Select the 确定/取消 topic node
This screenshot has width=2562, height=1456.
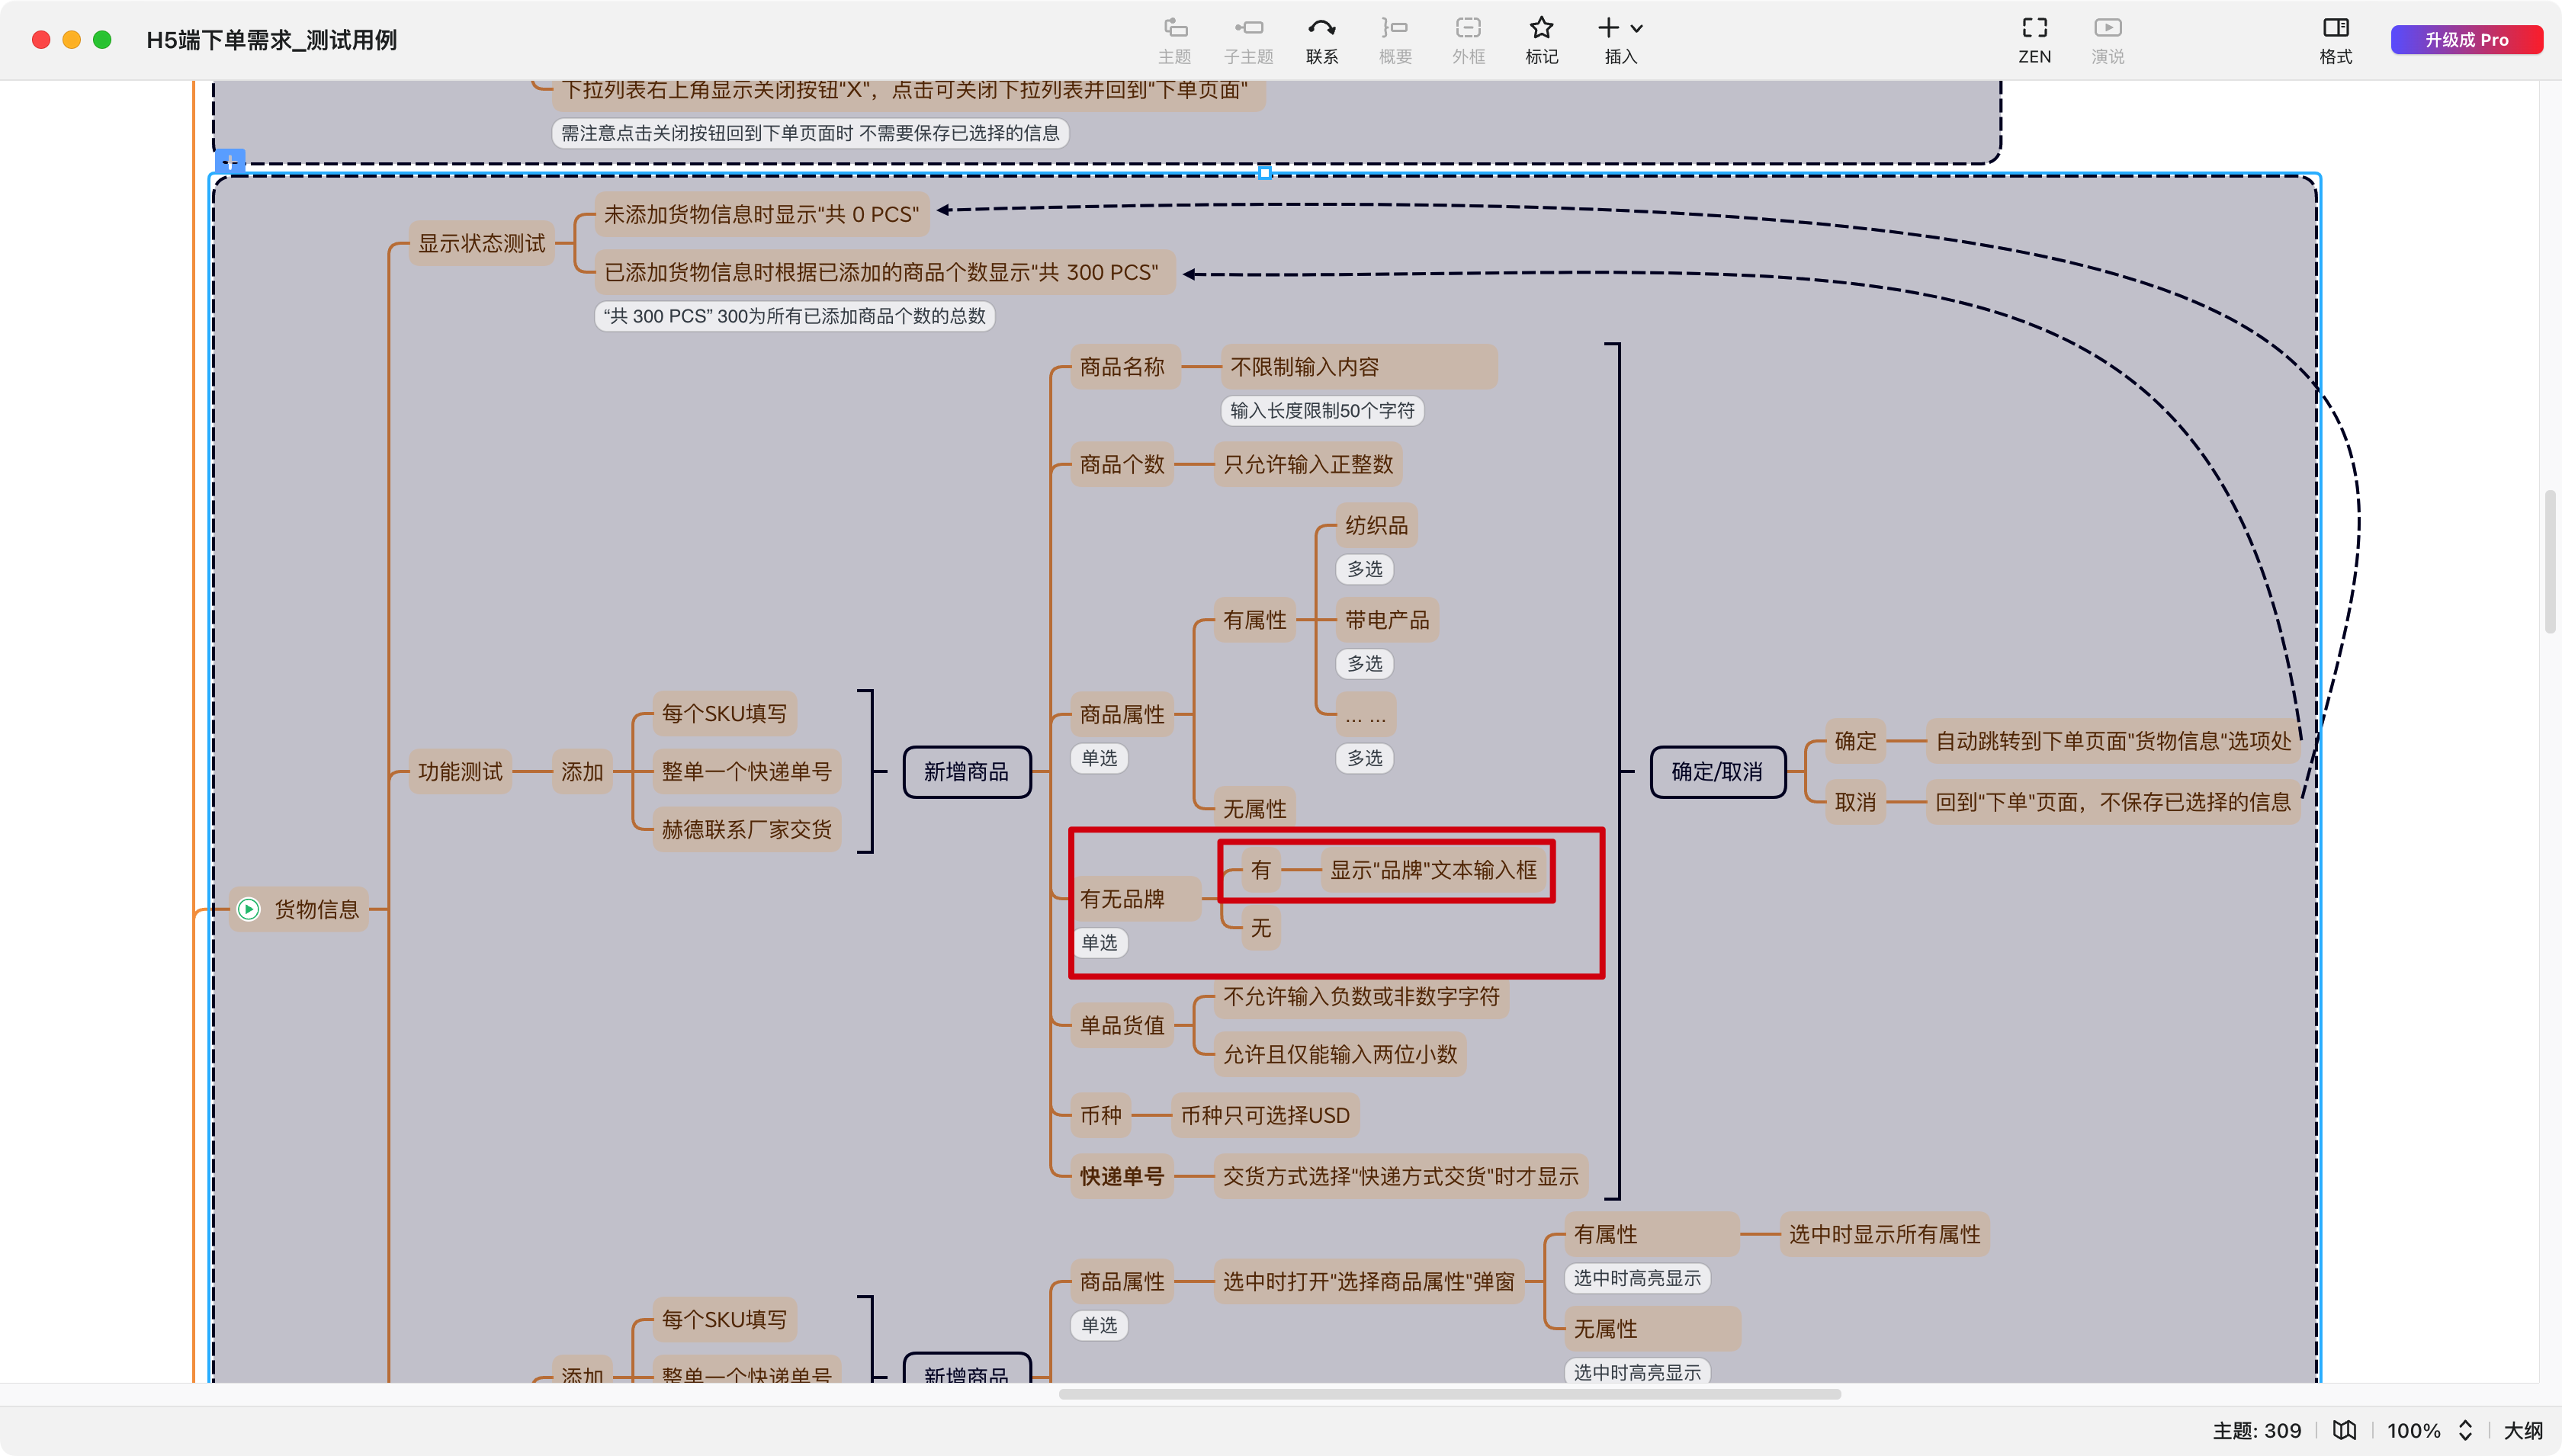(1717, 772)
